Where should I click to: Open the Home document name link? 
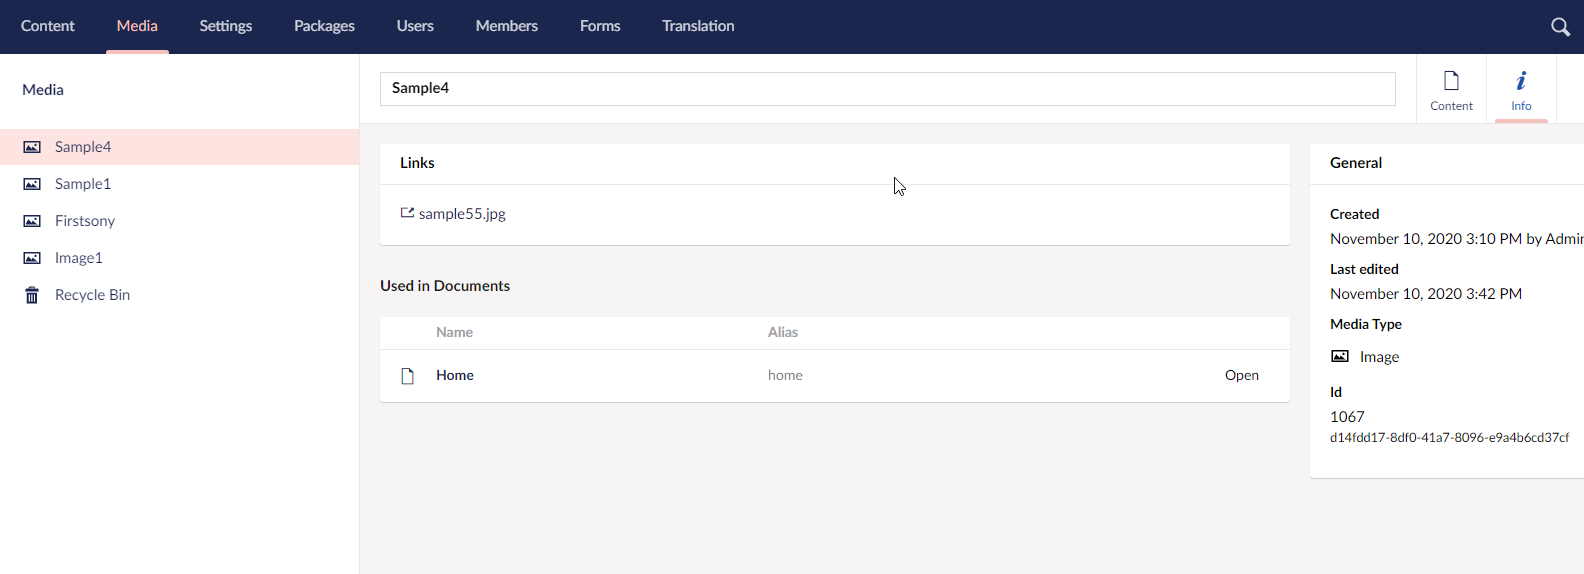click(455, 375)
